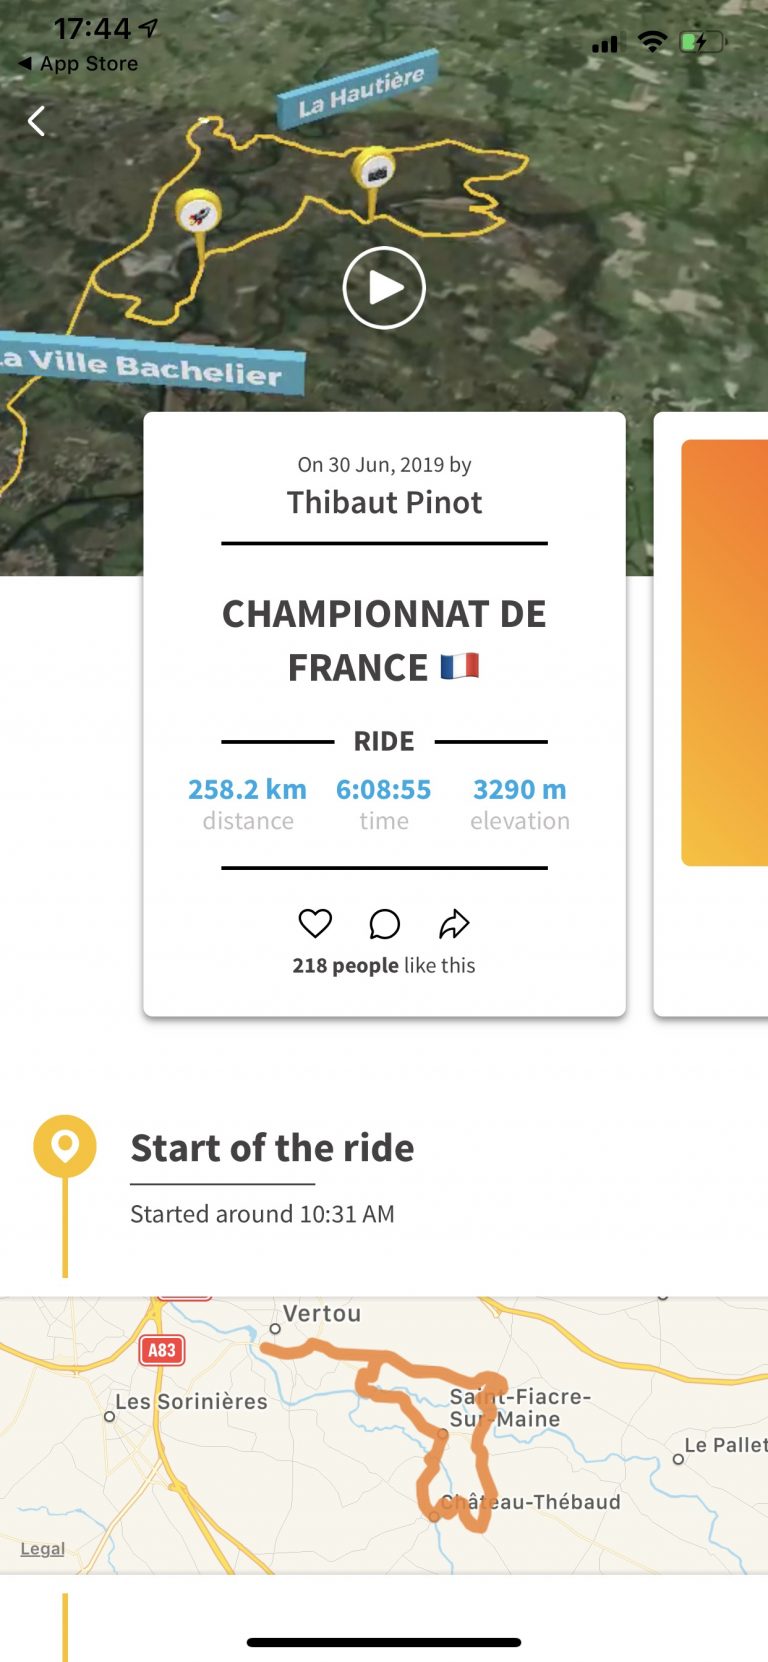Open the next orange card

[724, 652]
